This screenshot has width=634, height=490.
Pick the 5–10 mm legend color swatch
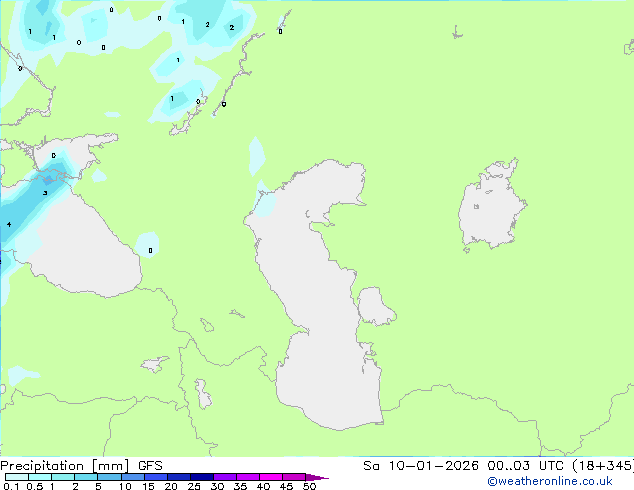pos(109,477)
